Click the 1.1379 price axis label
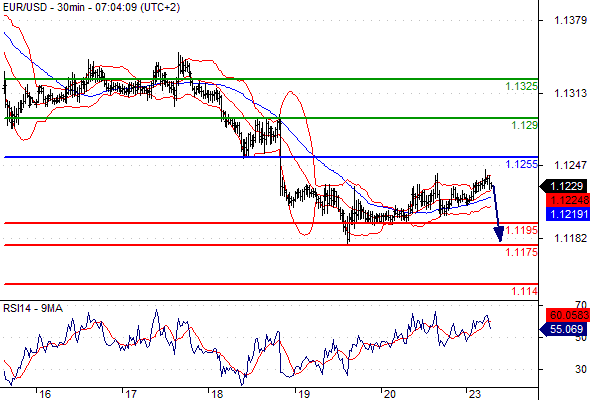Image resolution: width=590 pixels, height=400 pixels. coord(570,20)
